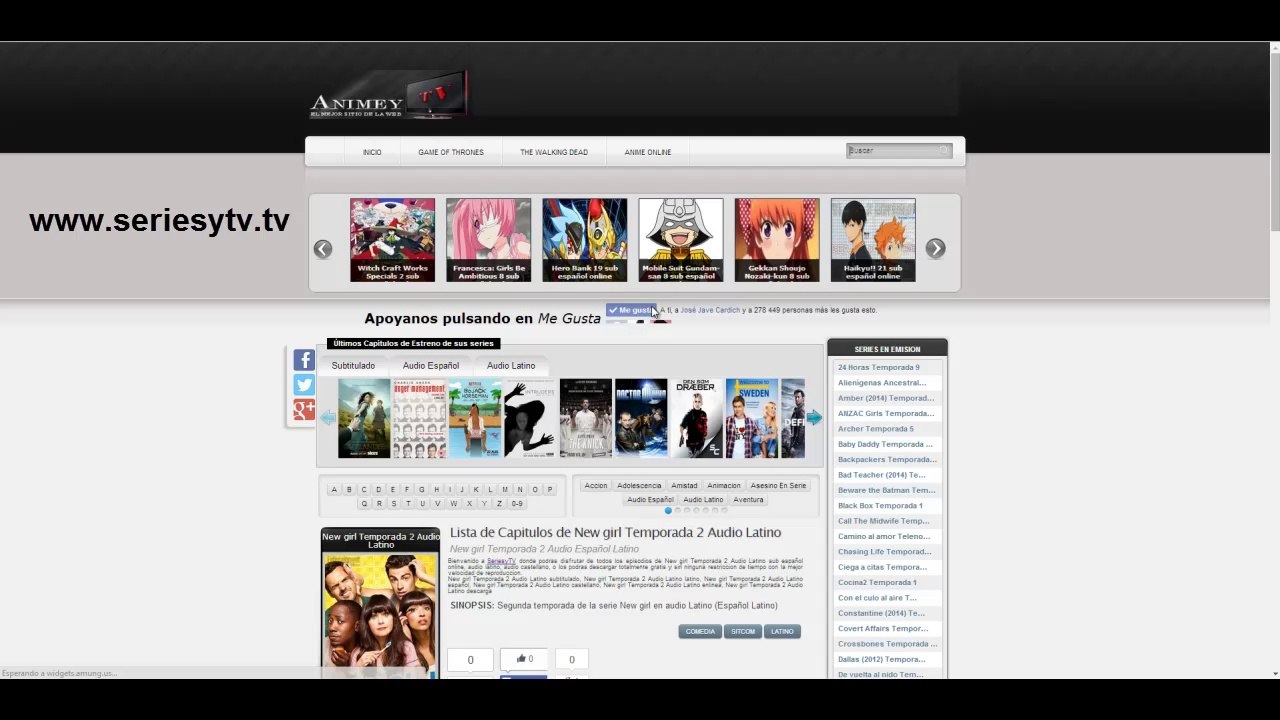
Task: Click the COMEDIA tag button
Action: click(x=700, y=631)
